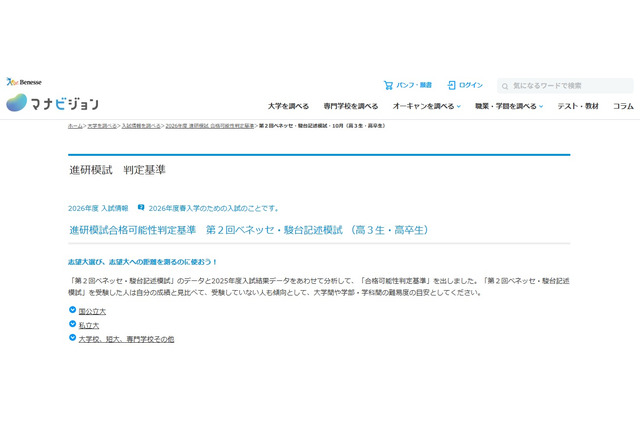Open the オーキャンを調べる menu item
The width and height of the screenshot is (640, 426).
[x=423, y=106]
